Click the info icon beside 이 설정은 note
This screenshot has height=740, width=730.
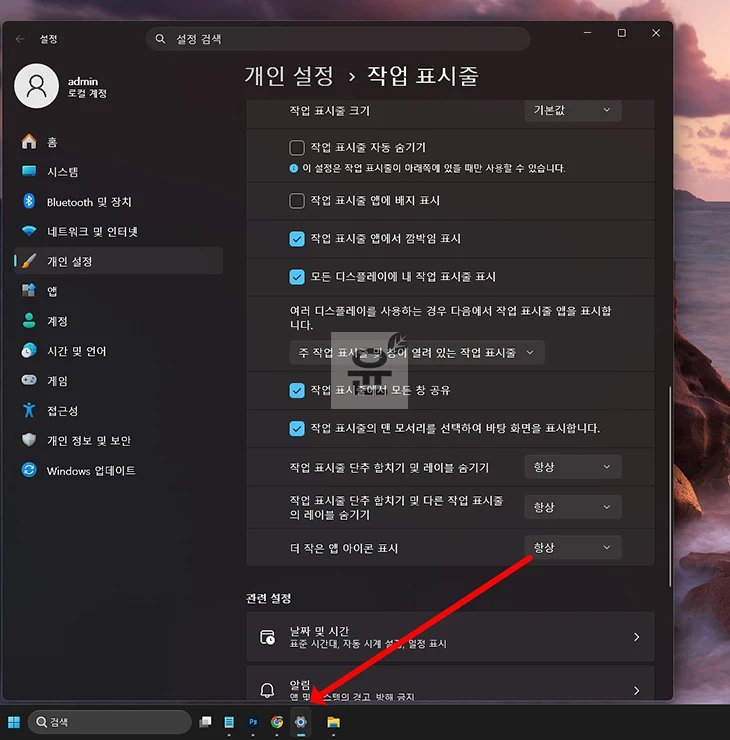[x=294, y=168]
